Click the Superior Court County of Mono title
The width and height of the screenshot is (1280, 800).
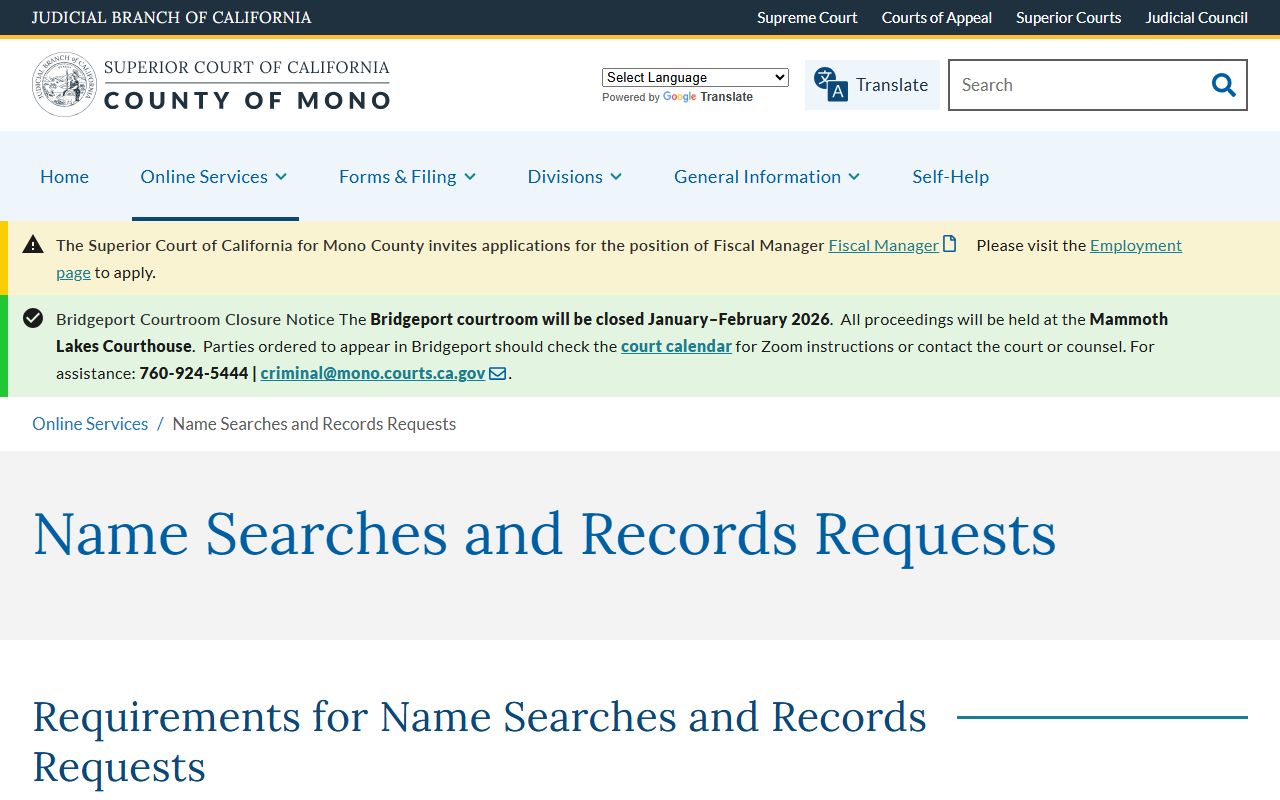[247, 85]
